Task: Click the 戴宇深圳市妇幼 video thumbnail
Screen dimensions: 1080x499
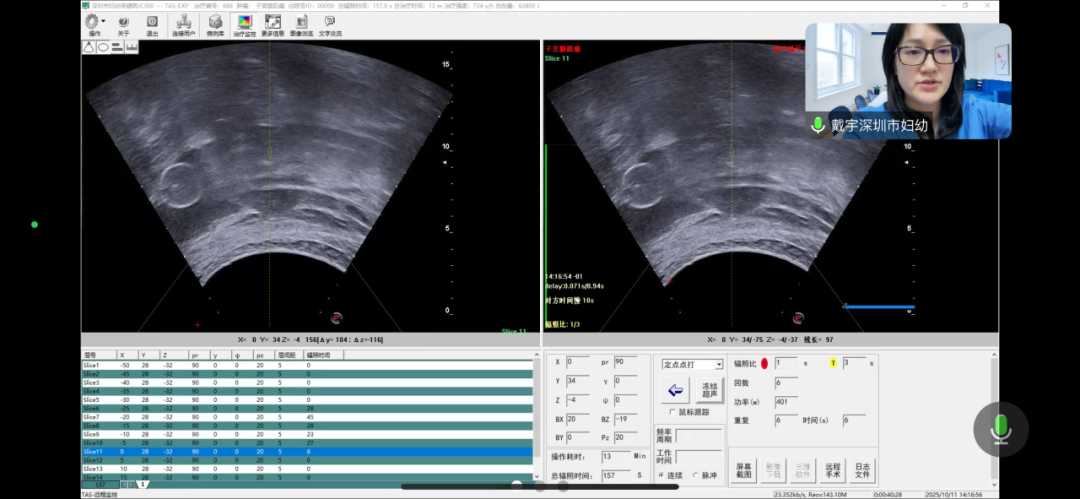Action: [x=908, y=81]
